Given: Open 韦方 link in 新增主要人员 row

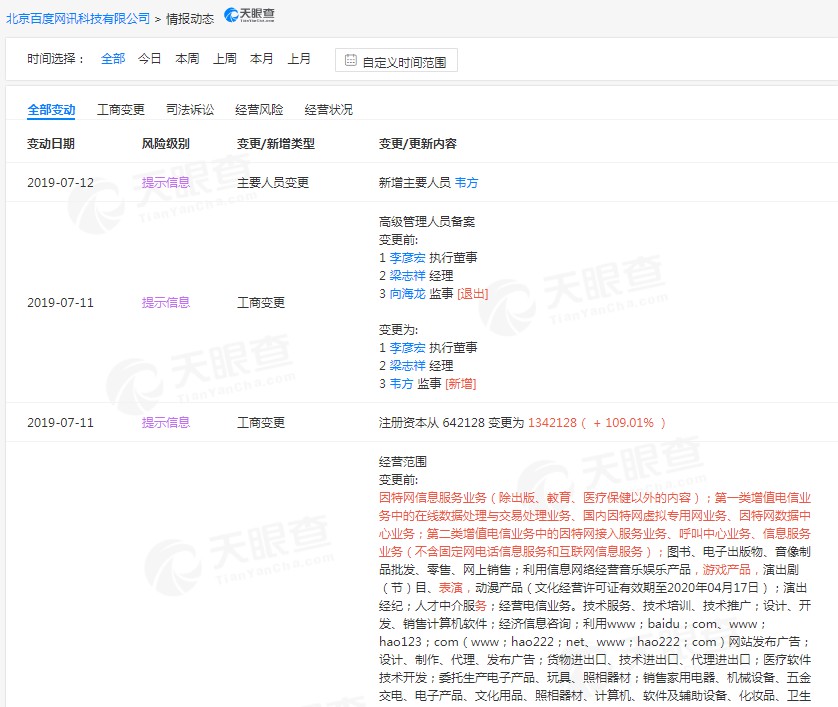Looking at the screenshot, I should (x=466, y=183).
